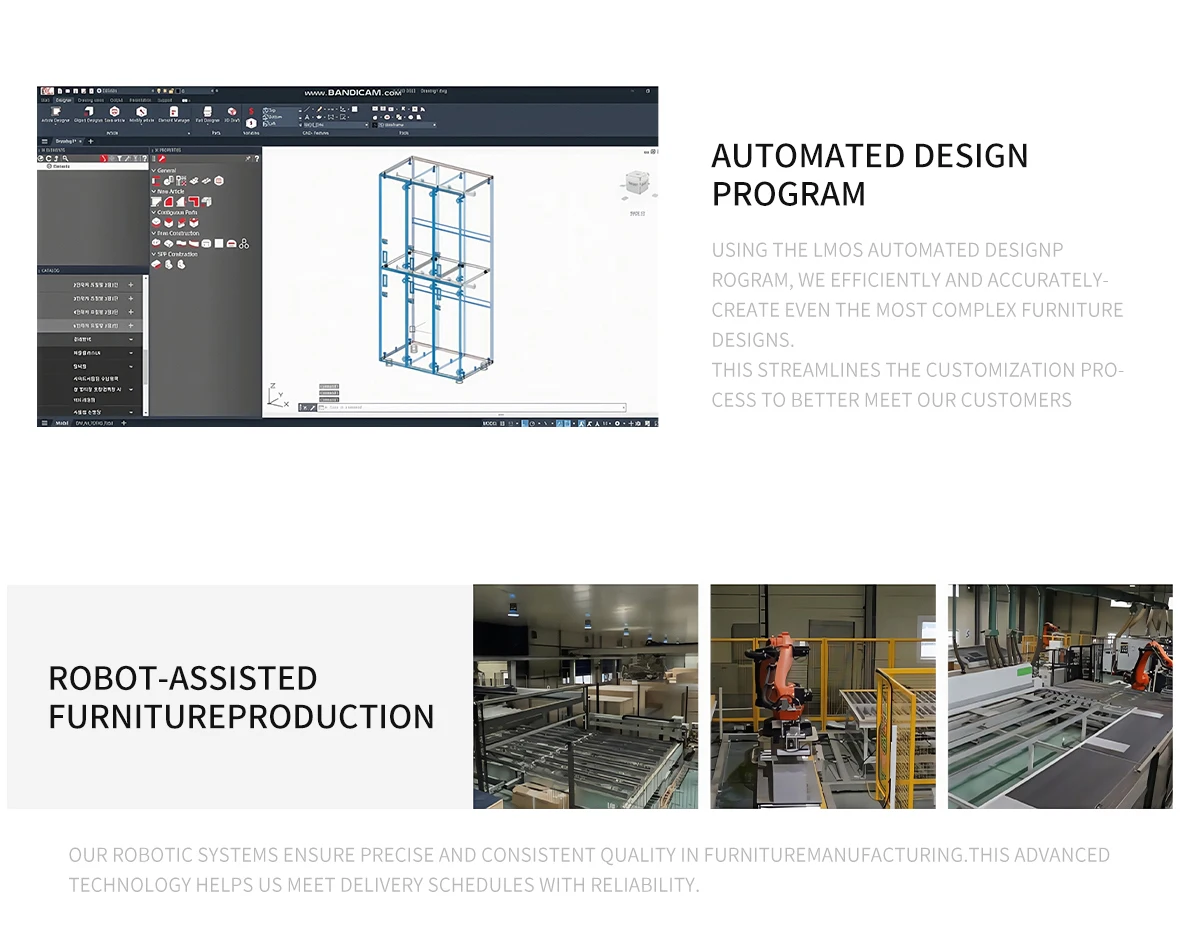
Task: Add a new drawing tab with plus button
Action: point(91,141)
